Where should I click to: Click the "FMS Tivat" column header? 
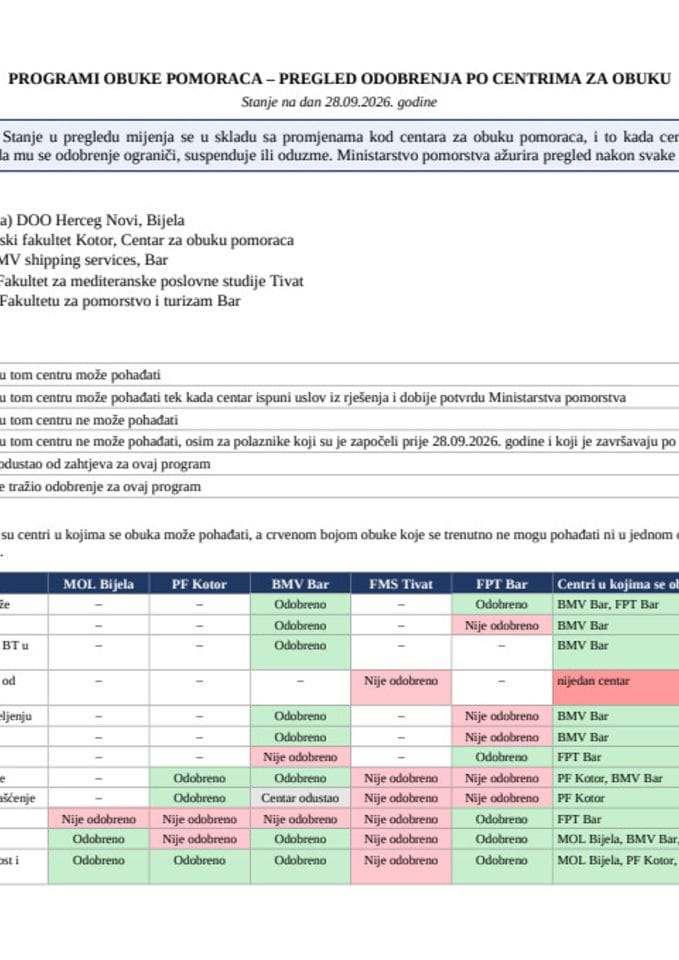(x=401, y=584)
